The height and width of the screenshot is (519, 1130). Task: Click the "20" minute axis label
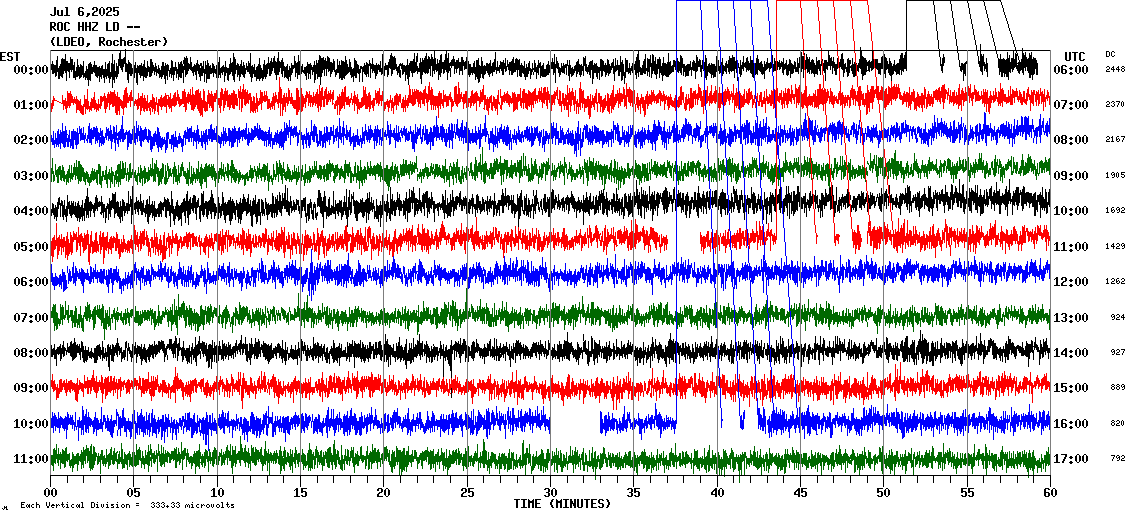pyautogui.click(x=383, y=492)
